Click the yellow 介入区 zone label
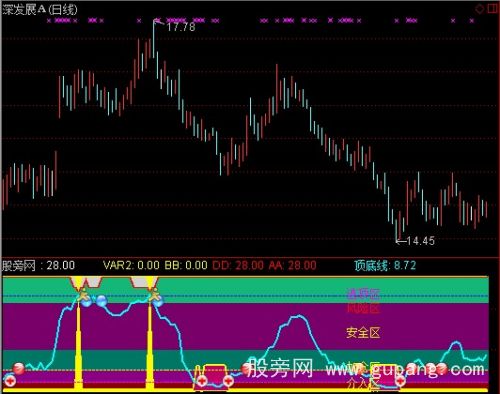Screen dimensions: 500x394 coord(363,384)
